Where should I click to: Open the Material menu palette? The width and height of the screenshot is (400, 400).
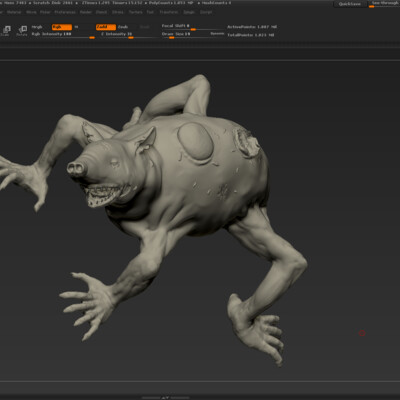(x=14, y=12)
